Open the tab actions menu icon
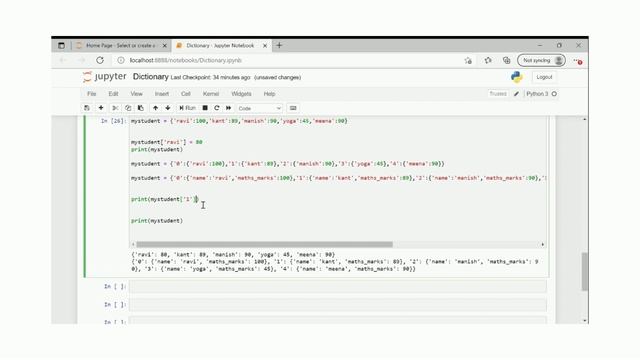The width and height of the screenshot is (640, 360). 61,46
